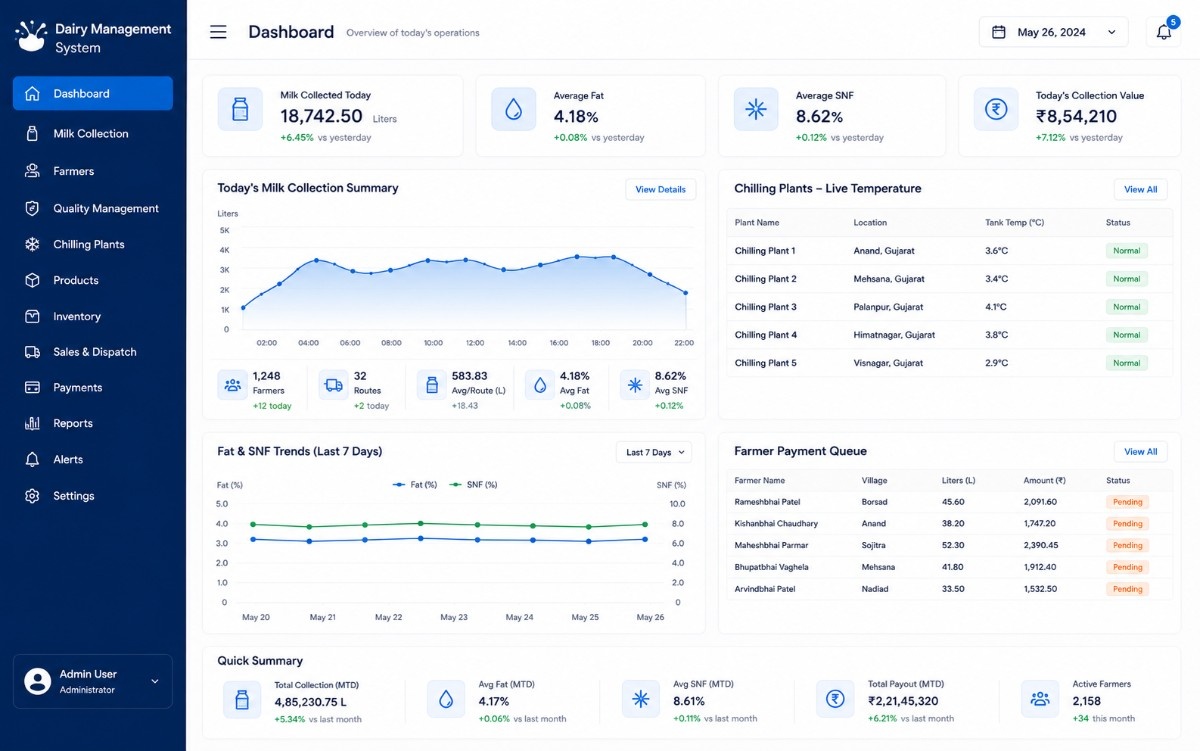Open Farmers section in sidebar
Image resolution: width=1200 pixels, height=751 pixels.
click(93, 171)
